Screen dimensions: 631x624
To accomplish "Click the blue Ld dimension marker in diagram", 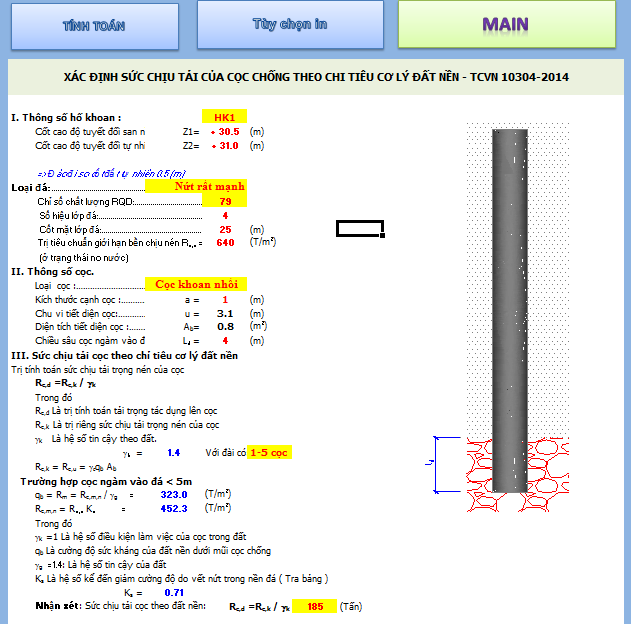I will pyautogui.click(x=442, y=464).
